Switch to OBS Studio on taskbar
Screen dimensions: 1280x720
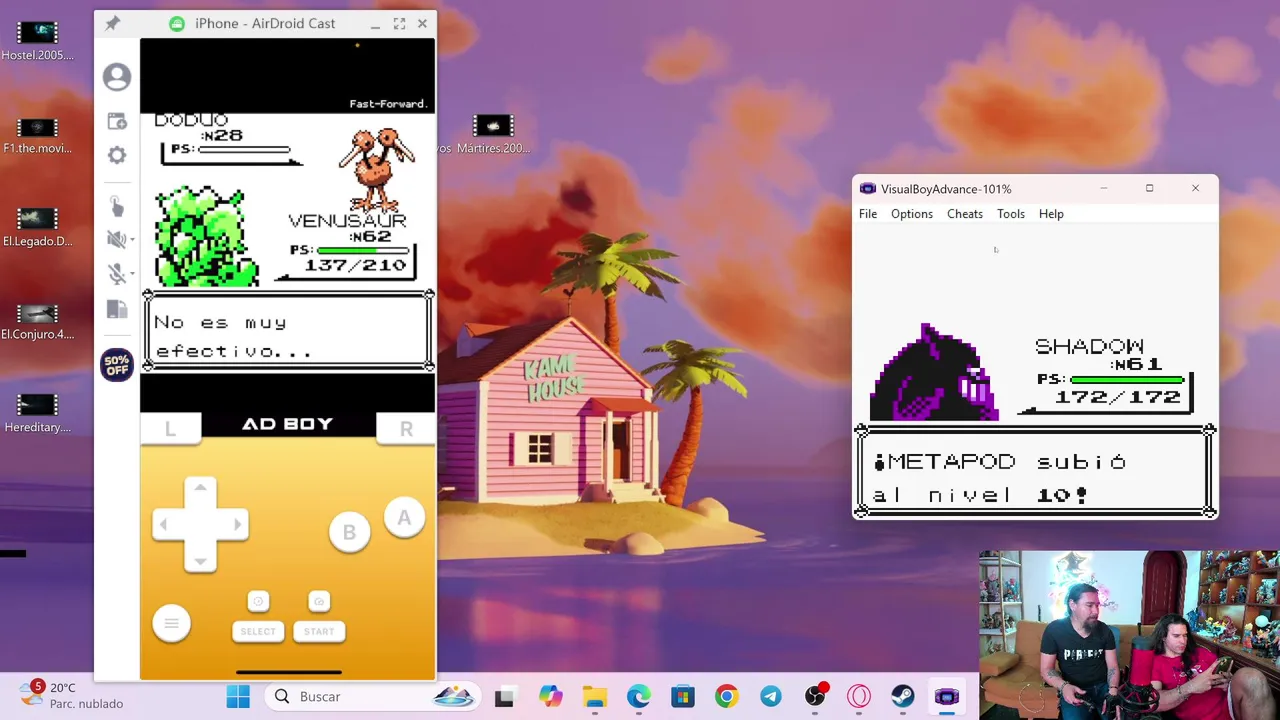click(815, 697)
